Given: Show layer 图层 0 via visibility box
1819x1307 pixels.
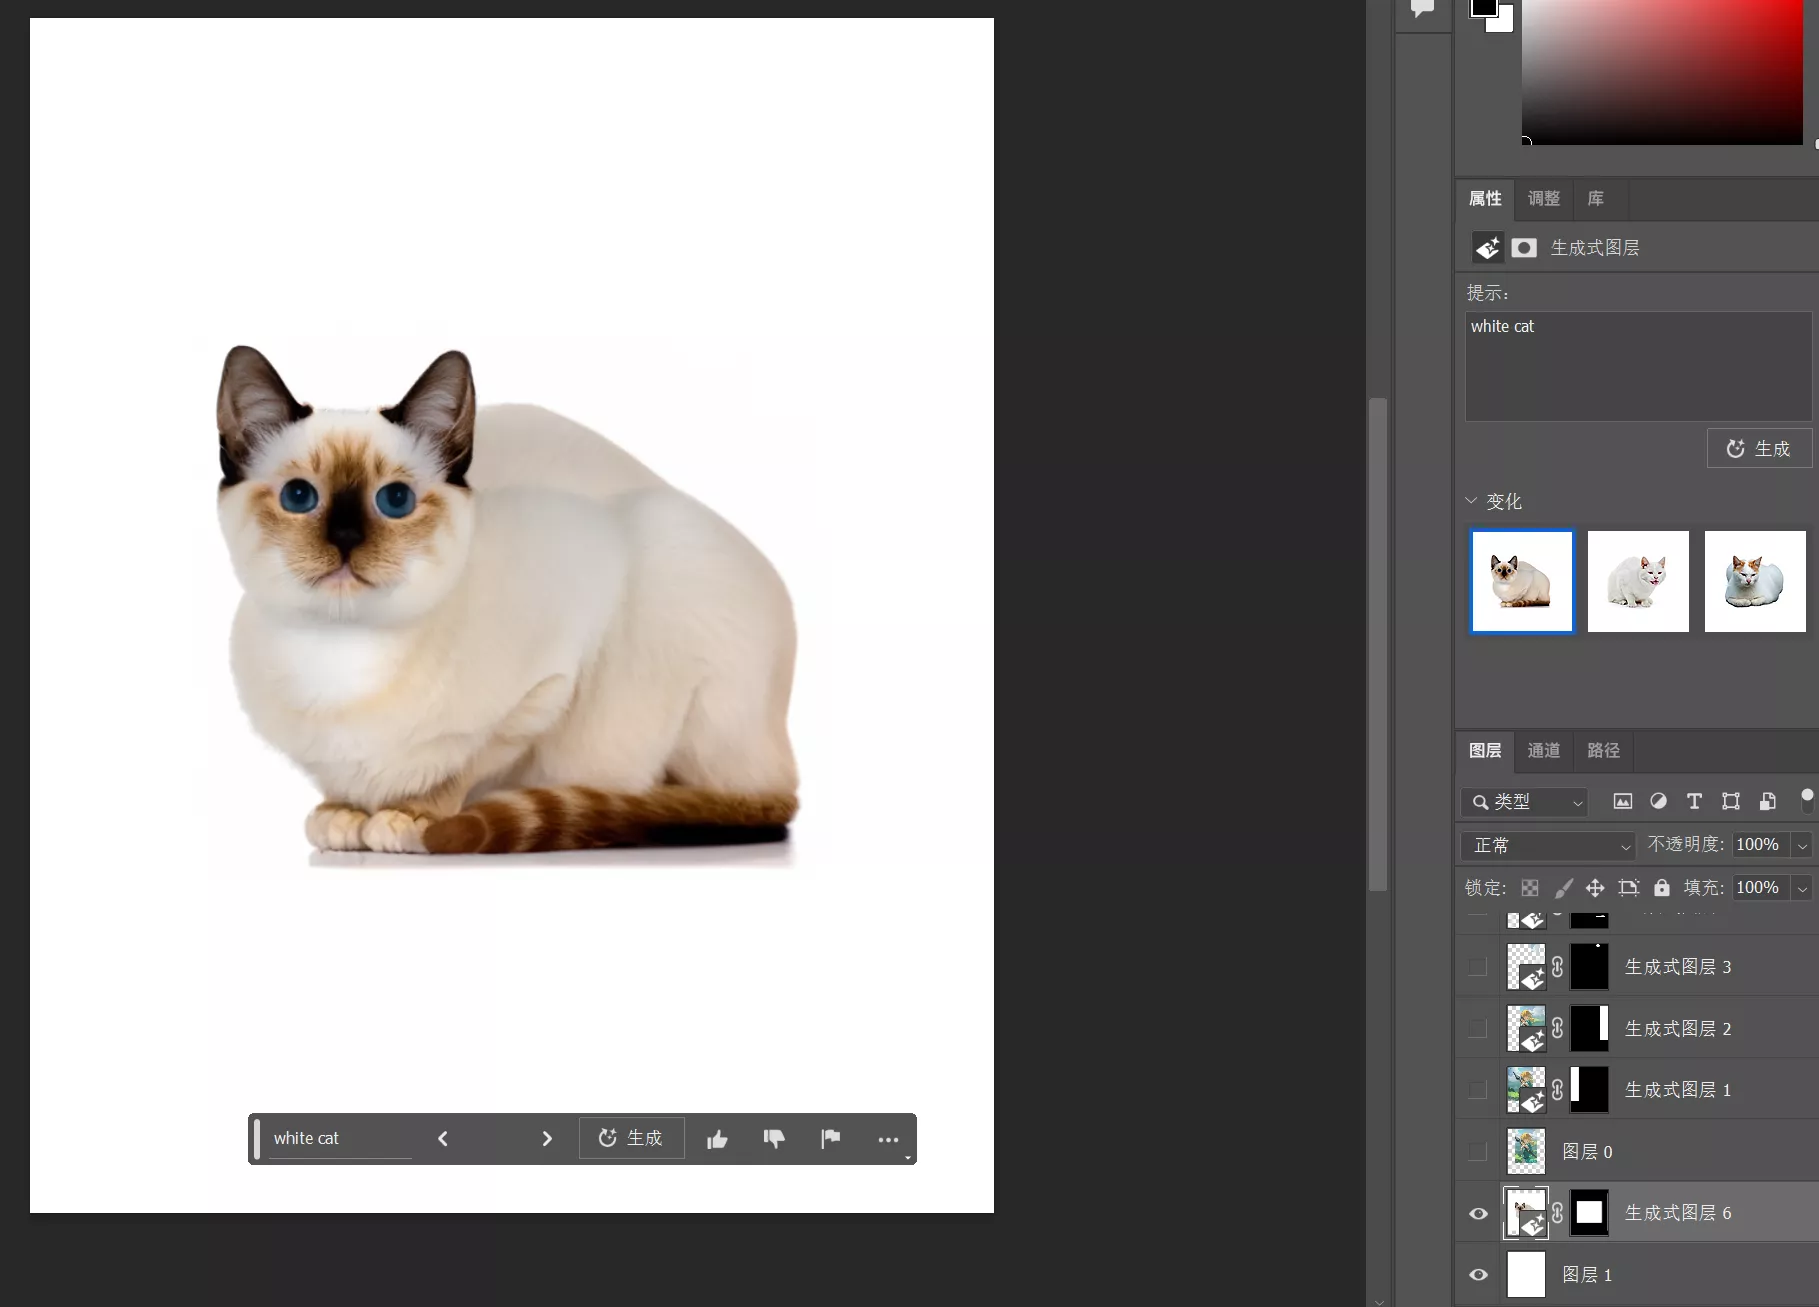Looking at the screenshot, I should [x=1478, y=1152].
